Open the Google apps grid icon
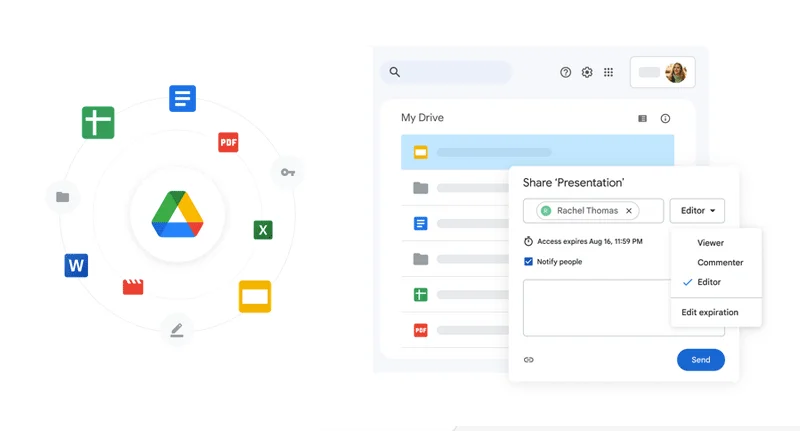 608,72
